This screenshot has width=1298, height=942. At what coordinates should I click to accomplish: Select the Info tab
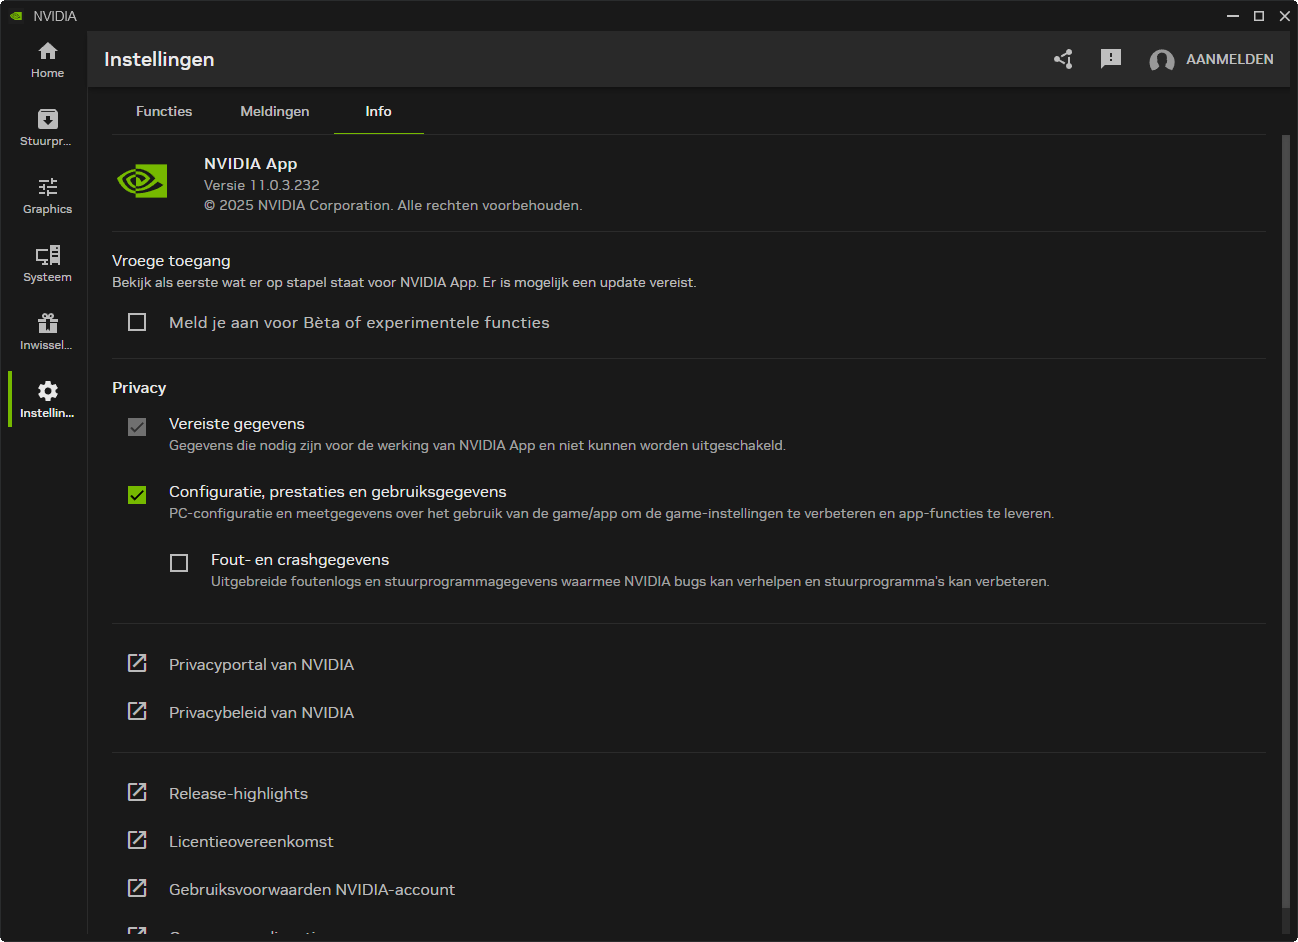pos(378,111)
